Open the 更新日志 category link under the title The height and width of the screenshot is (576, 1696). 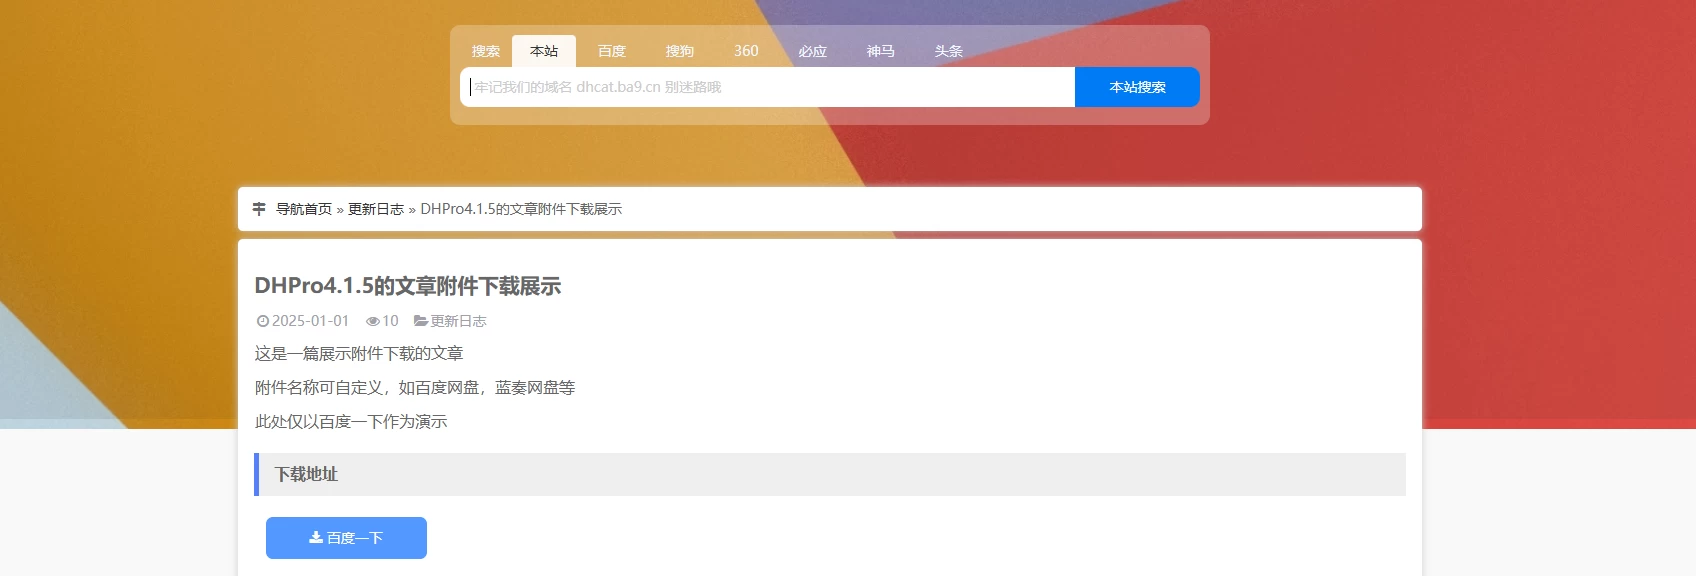pos(458,321)
